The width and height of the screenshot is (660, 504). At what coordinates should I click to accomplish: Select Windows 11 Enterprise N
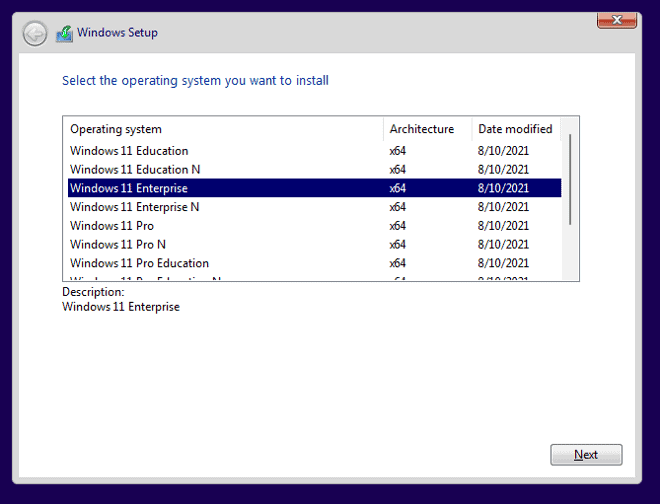point(314,207)
